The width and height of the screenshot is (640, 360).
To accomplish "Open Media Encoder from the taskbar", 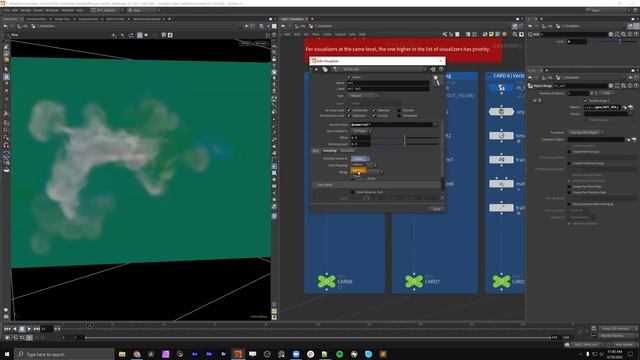I will 209,354.
